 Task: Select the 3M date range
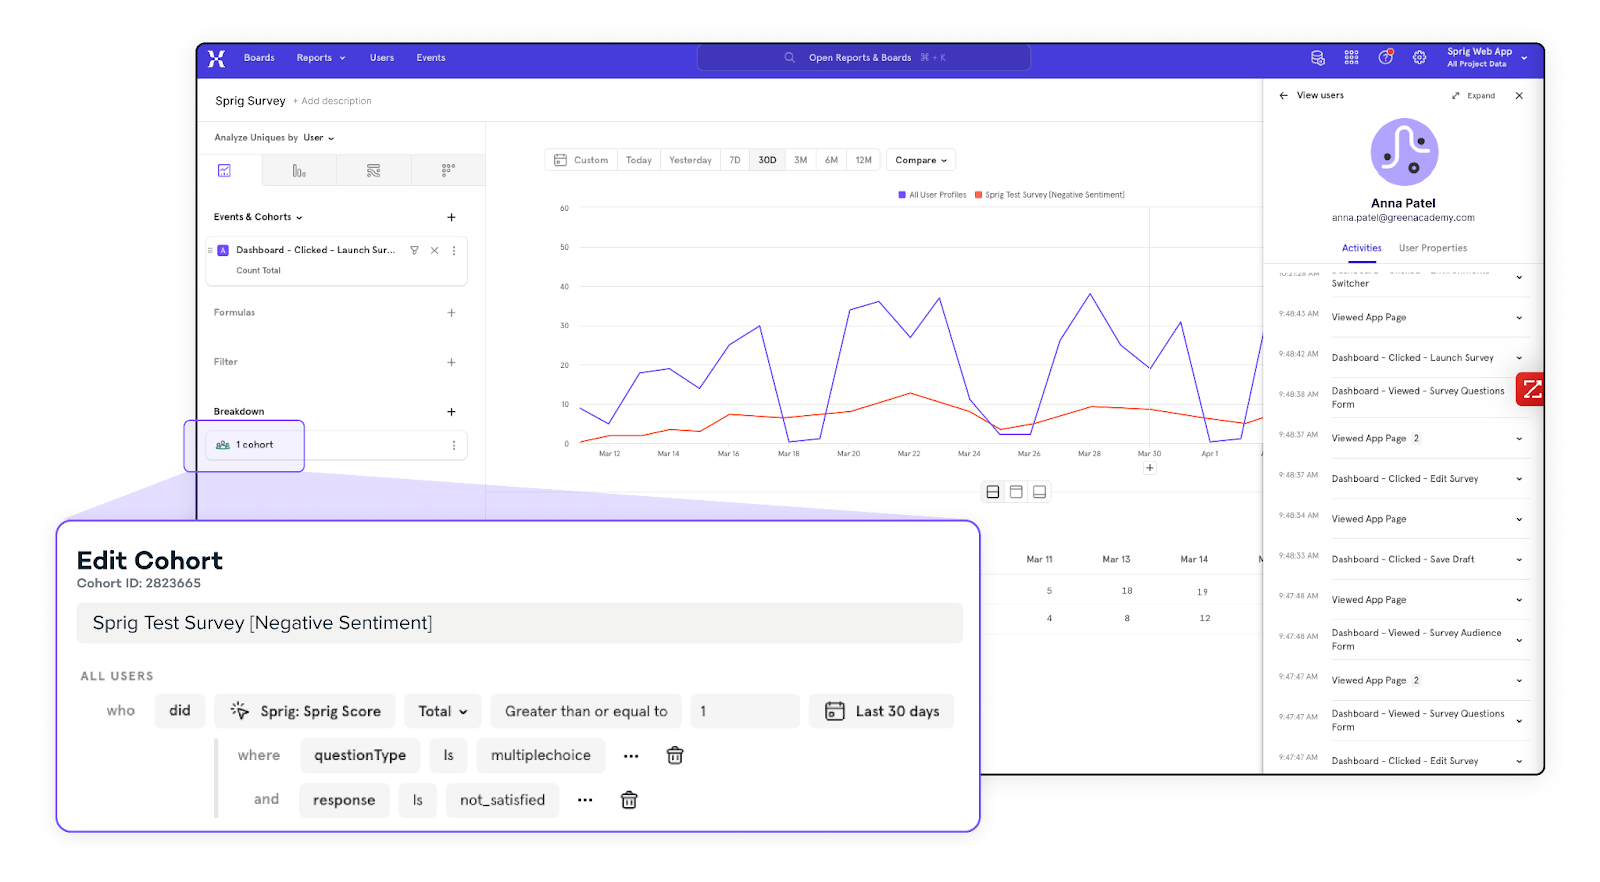(x=801, y=160)
